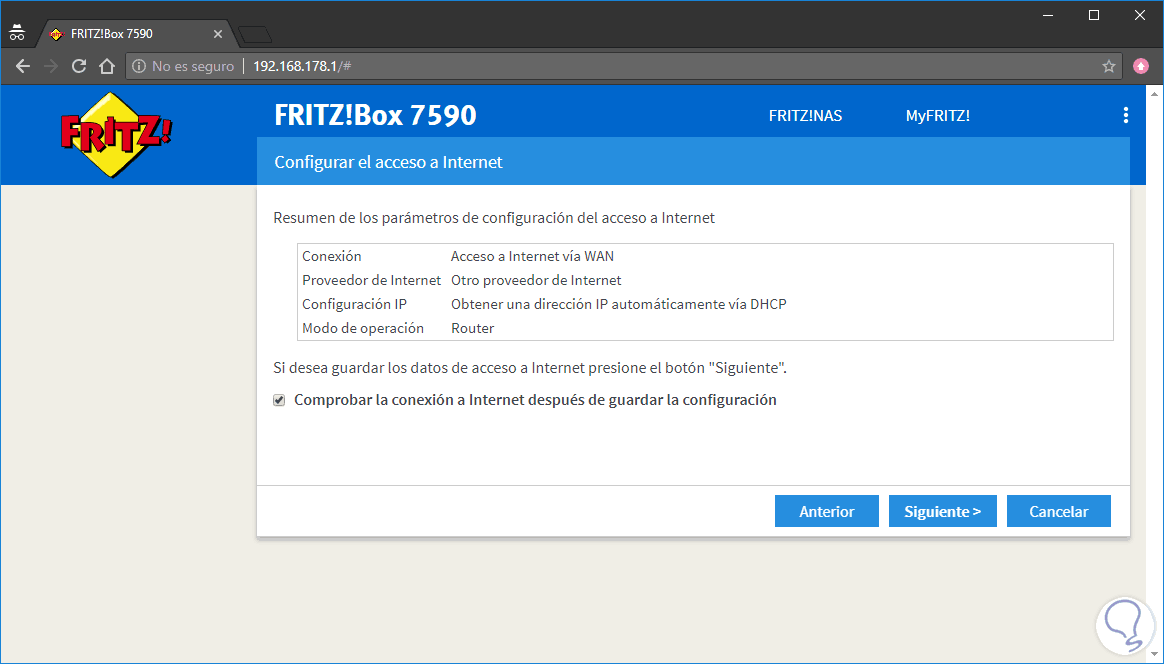Viewport: 1164px width, 664px height.
Task: Click the 'No es seguro' site info icon
Action: (x=139, y=66)
